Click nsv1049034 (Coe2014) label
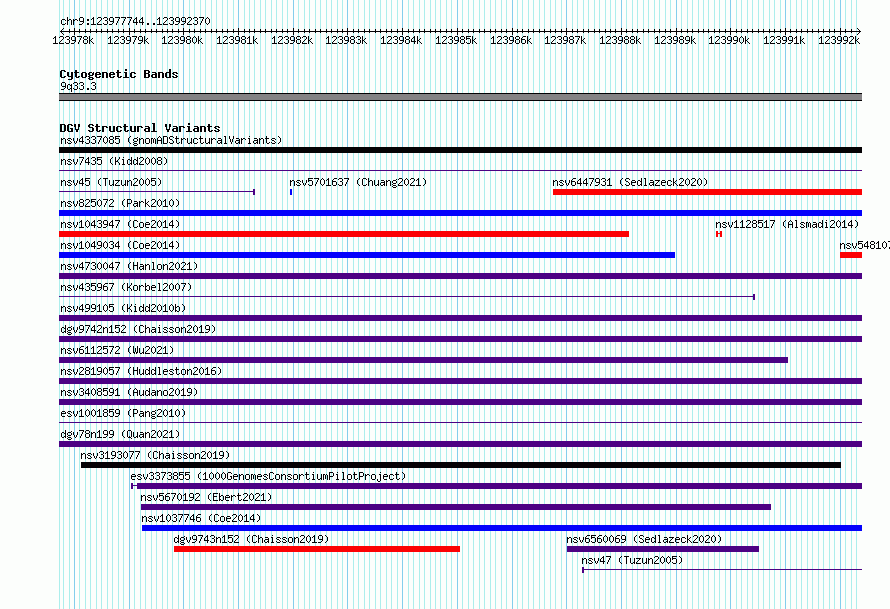The width and height of the screenshot is (890, 609). (x=120, y=245)
